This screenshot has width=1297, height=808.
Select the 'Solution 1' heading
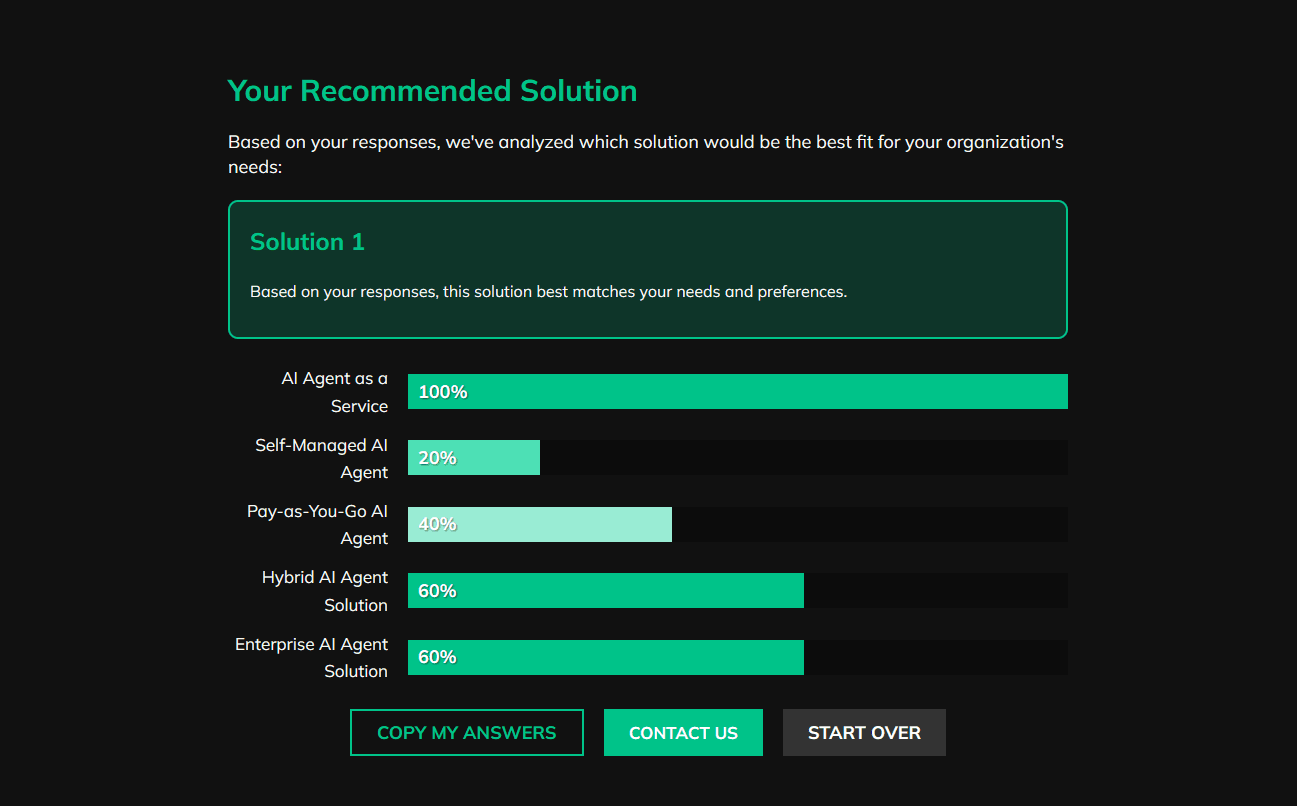click(x=307, y=242)
